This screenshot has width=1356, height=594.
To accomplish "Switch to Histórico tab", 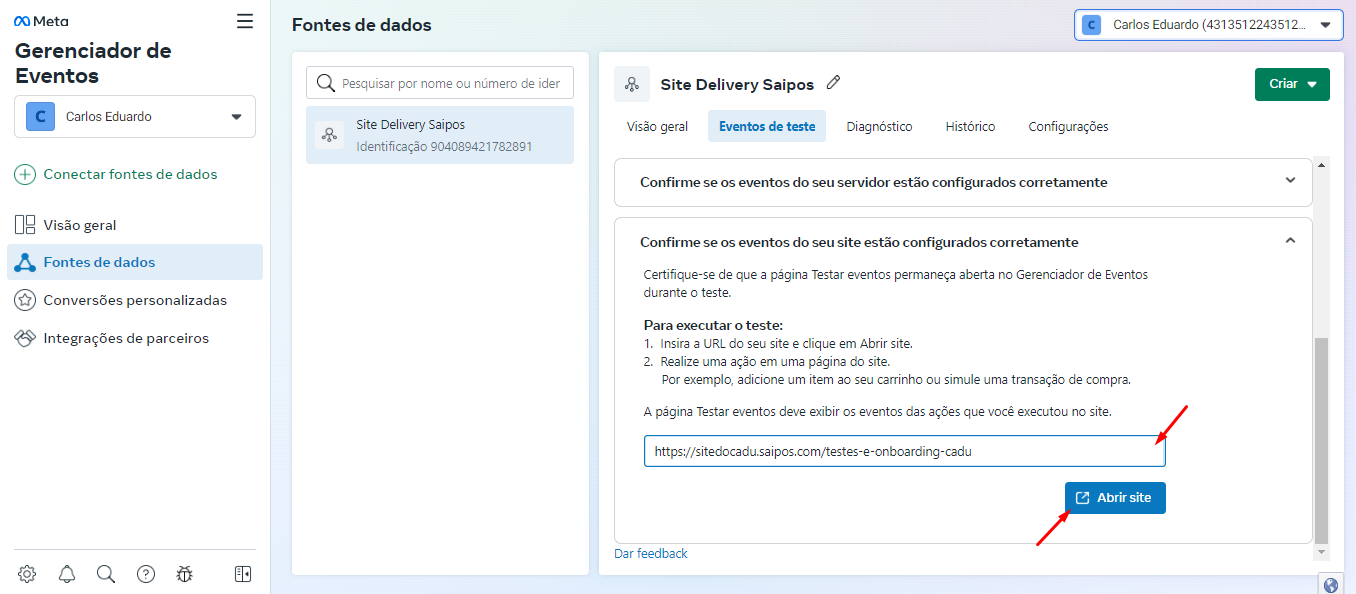I will pyautogui.click(x=970, y=127).
